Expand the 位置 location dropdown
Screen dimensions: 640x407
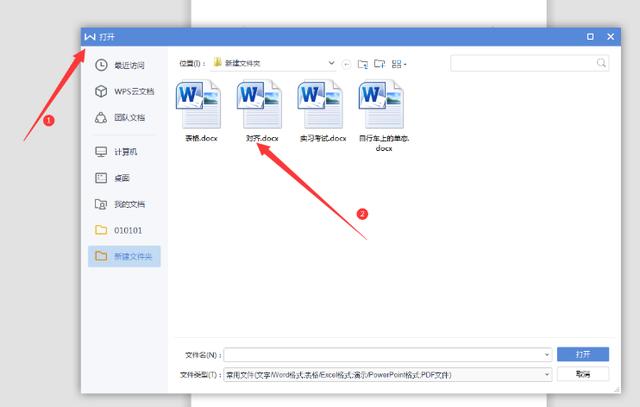point(331,63)
